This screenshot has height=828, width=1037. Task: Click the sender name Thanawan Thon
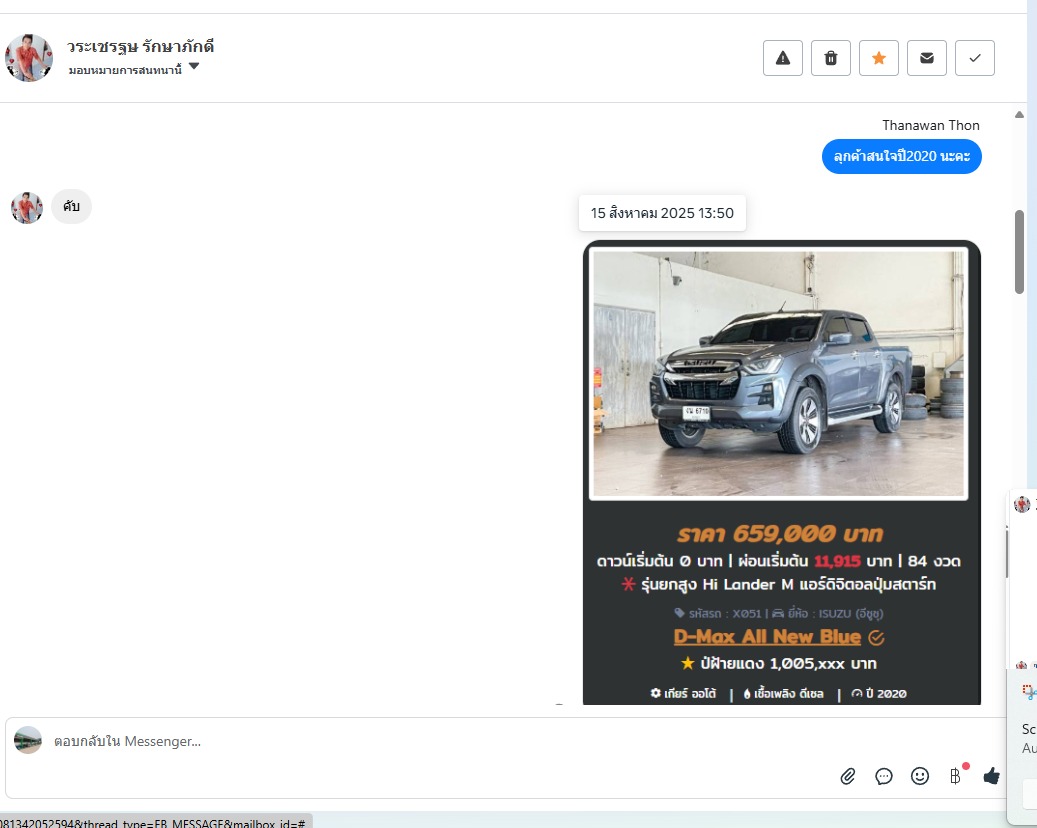point(931,125)
